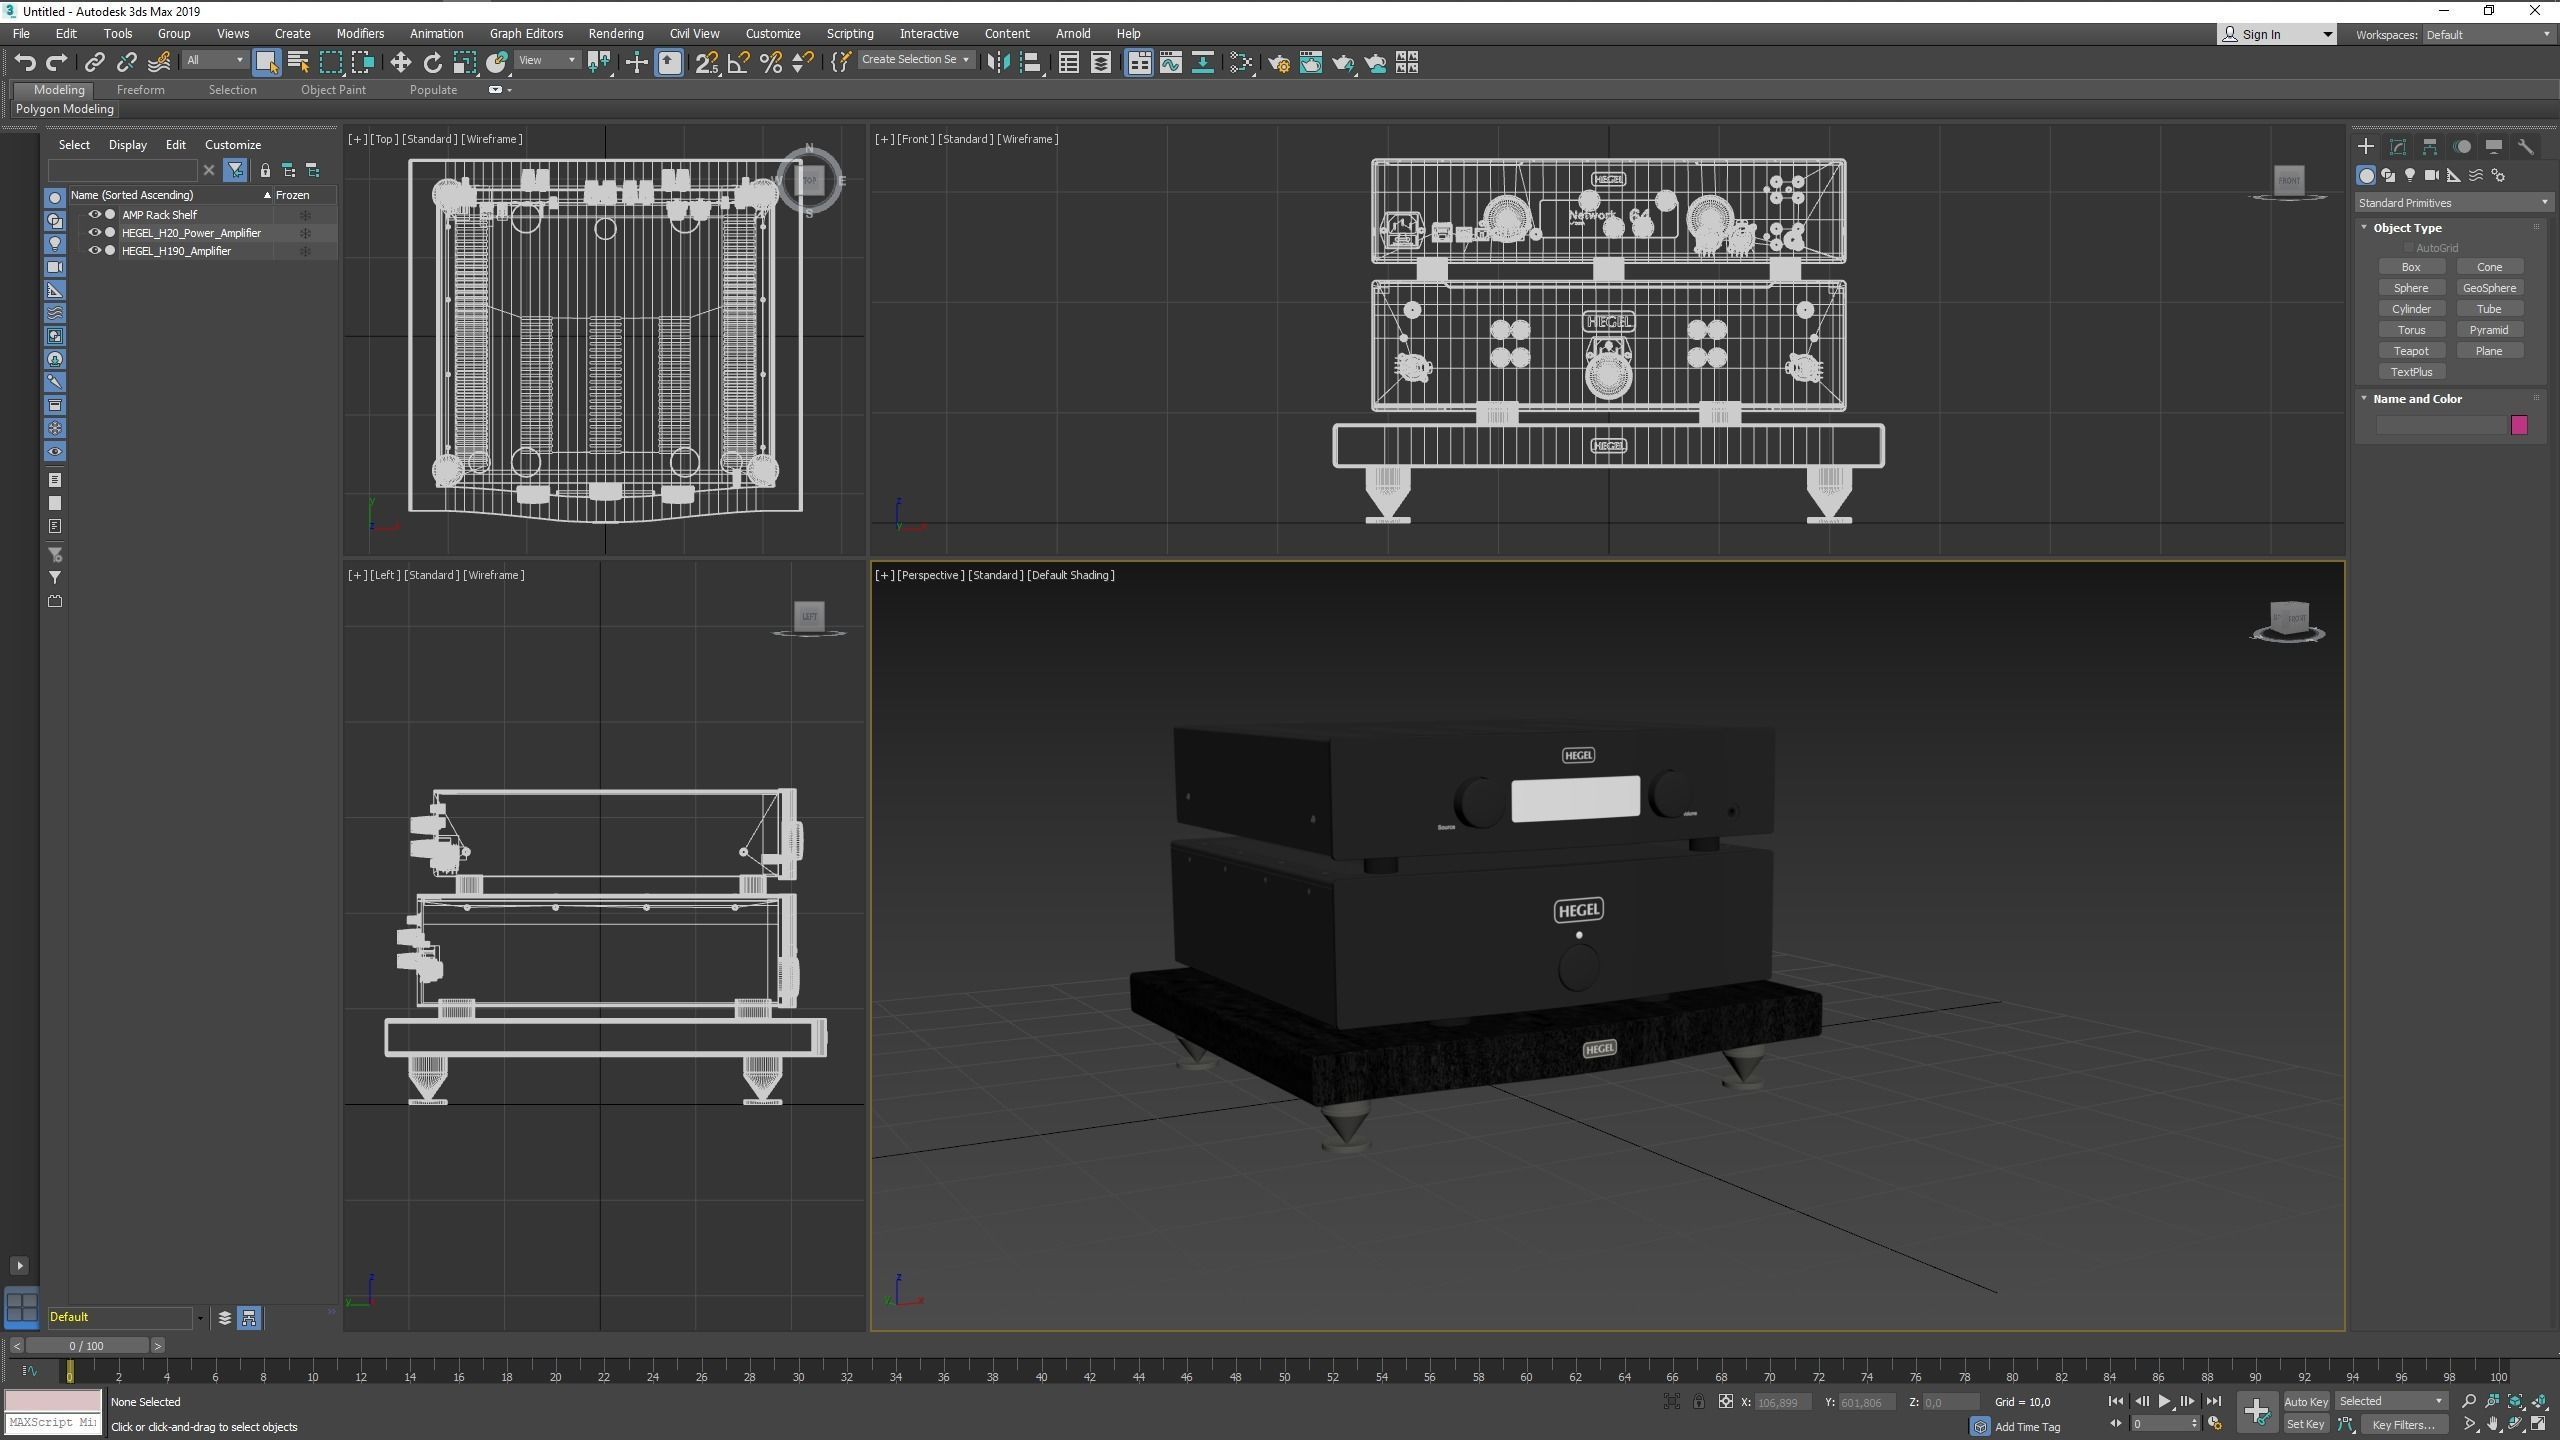This screenshot has height=1440, width=2560.
Task: Open the Workspaces Default dropdown
Action: click(2487, 35)
